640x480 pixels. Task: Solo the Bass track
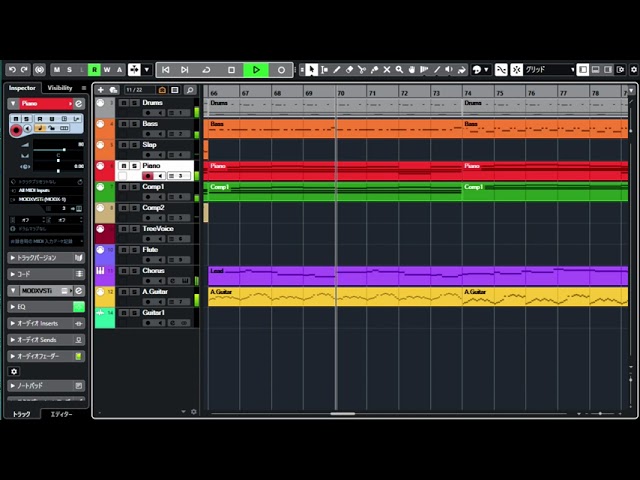[x=134, y=124]
